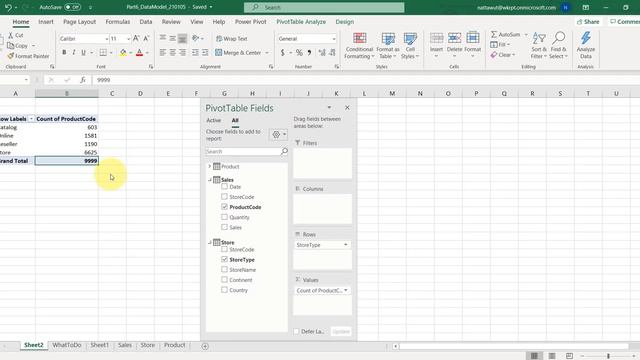Open the font name dropdown
Screen dimensions: 640x360
(107, 39)
